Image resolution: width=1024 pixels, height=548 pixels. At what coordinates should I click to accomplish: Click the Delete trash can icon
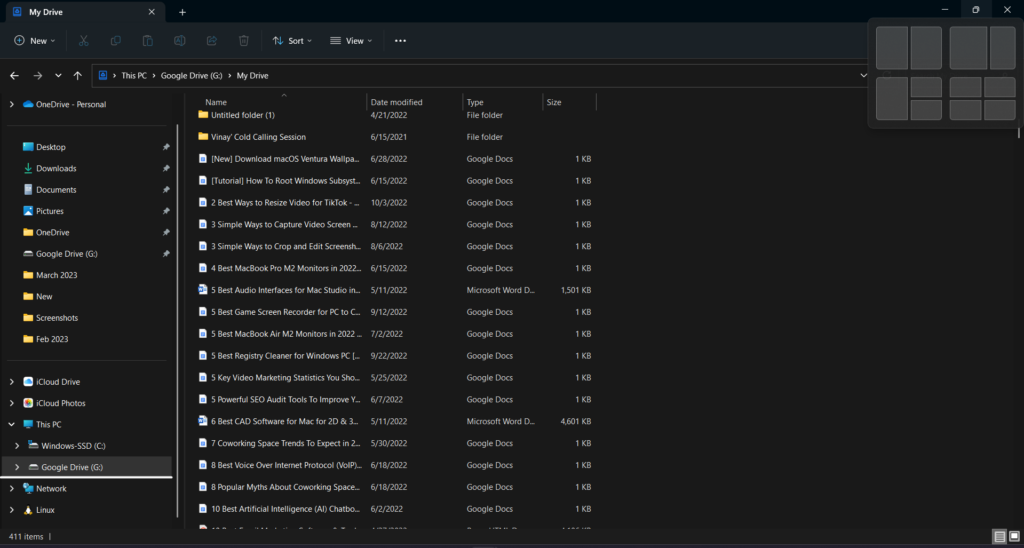pos(244,41)
